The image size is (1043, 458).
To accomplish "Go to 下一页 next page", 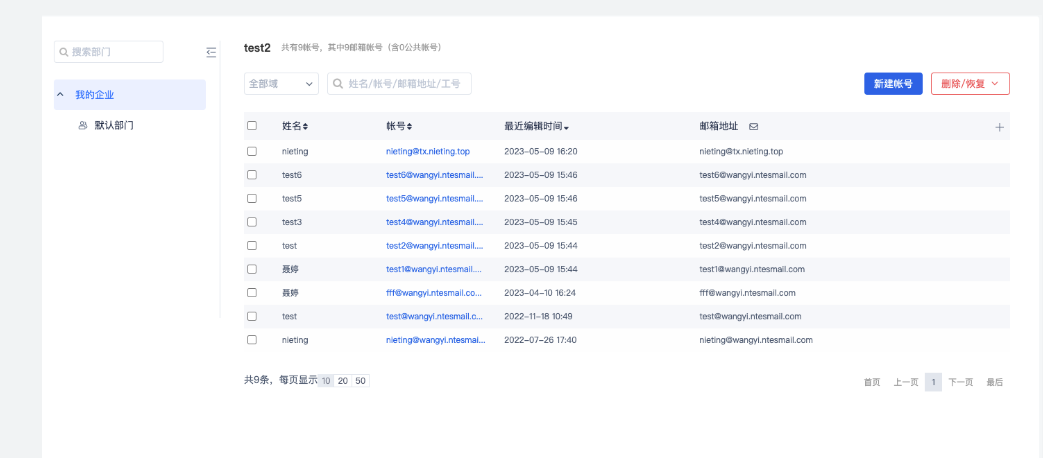I will [961, 382].
